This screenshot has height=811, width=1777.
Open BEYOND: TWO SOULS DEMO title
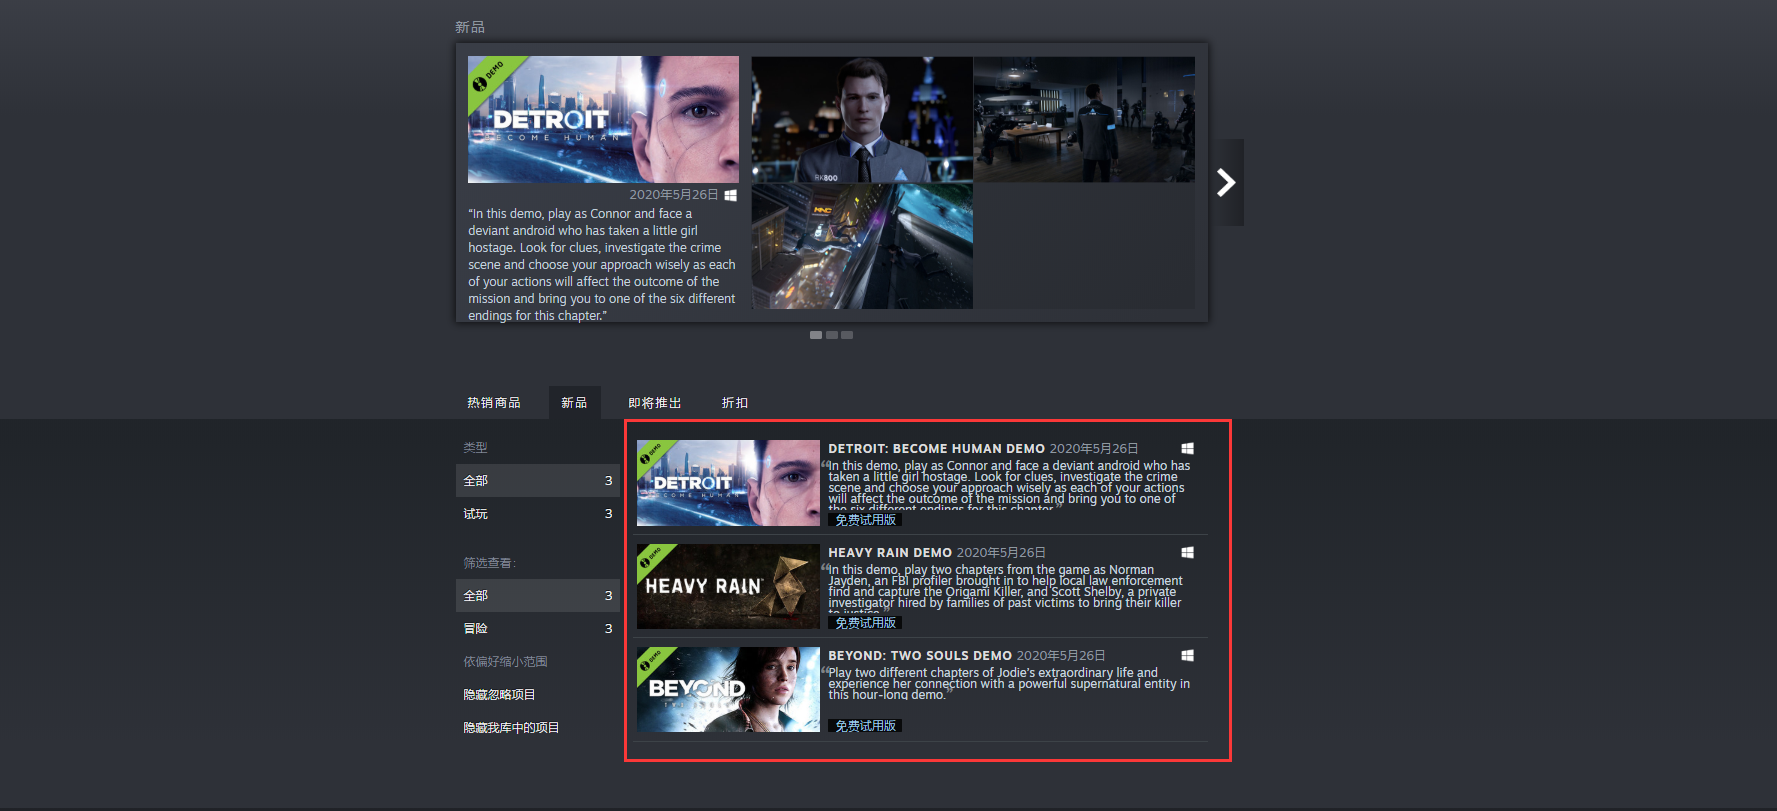[920, 656]
